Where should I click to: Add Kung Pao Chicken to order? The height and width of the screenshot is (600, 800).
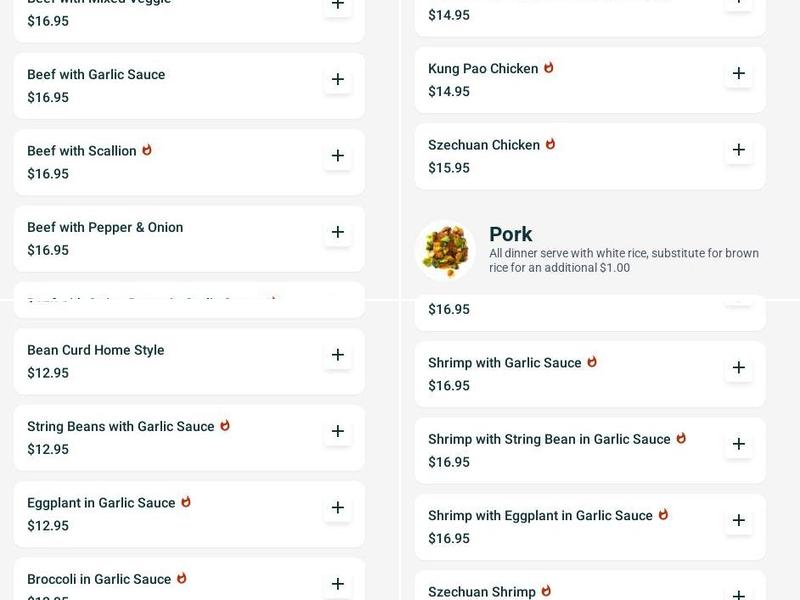pyautogui.click(x=739, y=73)
